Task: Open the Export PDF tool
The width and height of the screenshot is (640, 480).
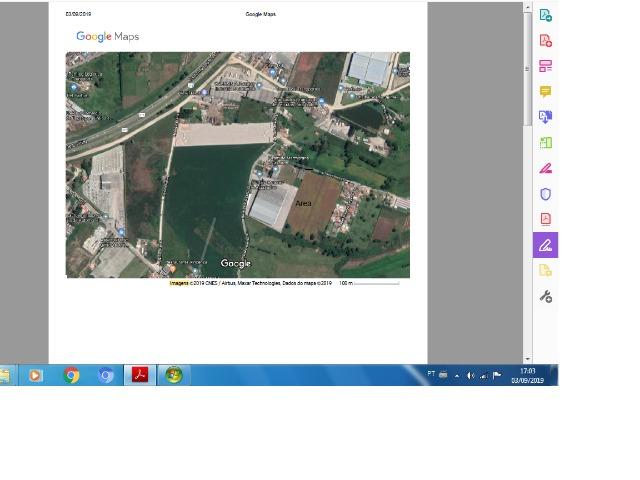Action: [x=546, y=16]
